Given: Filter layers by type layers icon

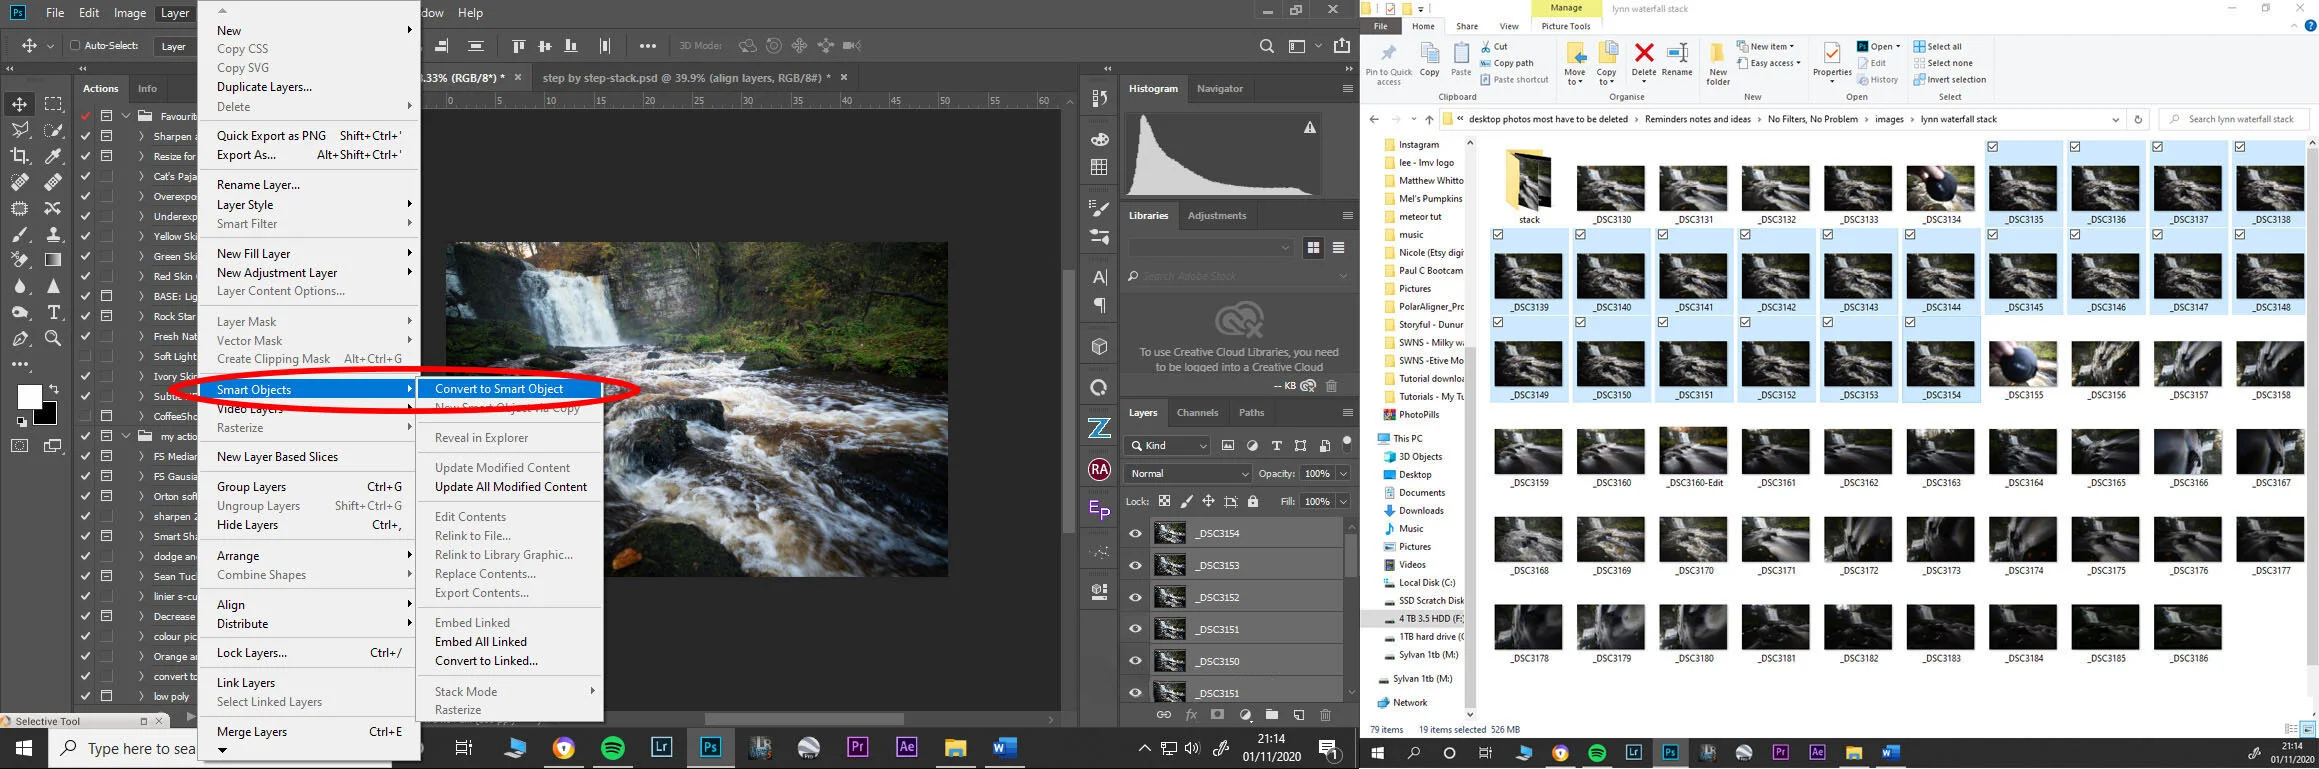Looking at the screenshot, I should (x=1276, y=446).
